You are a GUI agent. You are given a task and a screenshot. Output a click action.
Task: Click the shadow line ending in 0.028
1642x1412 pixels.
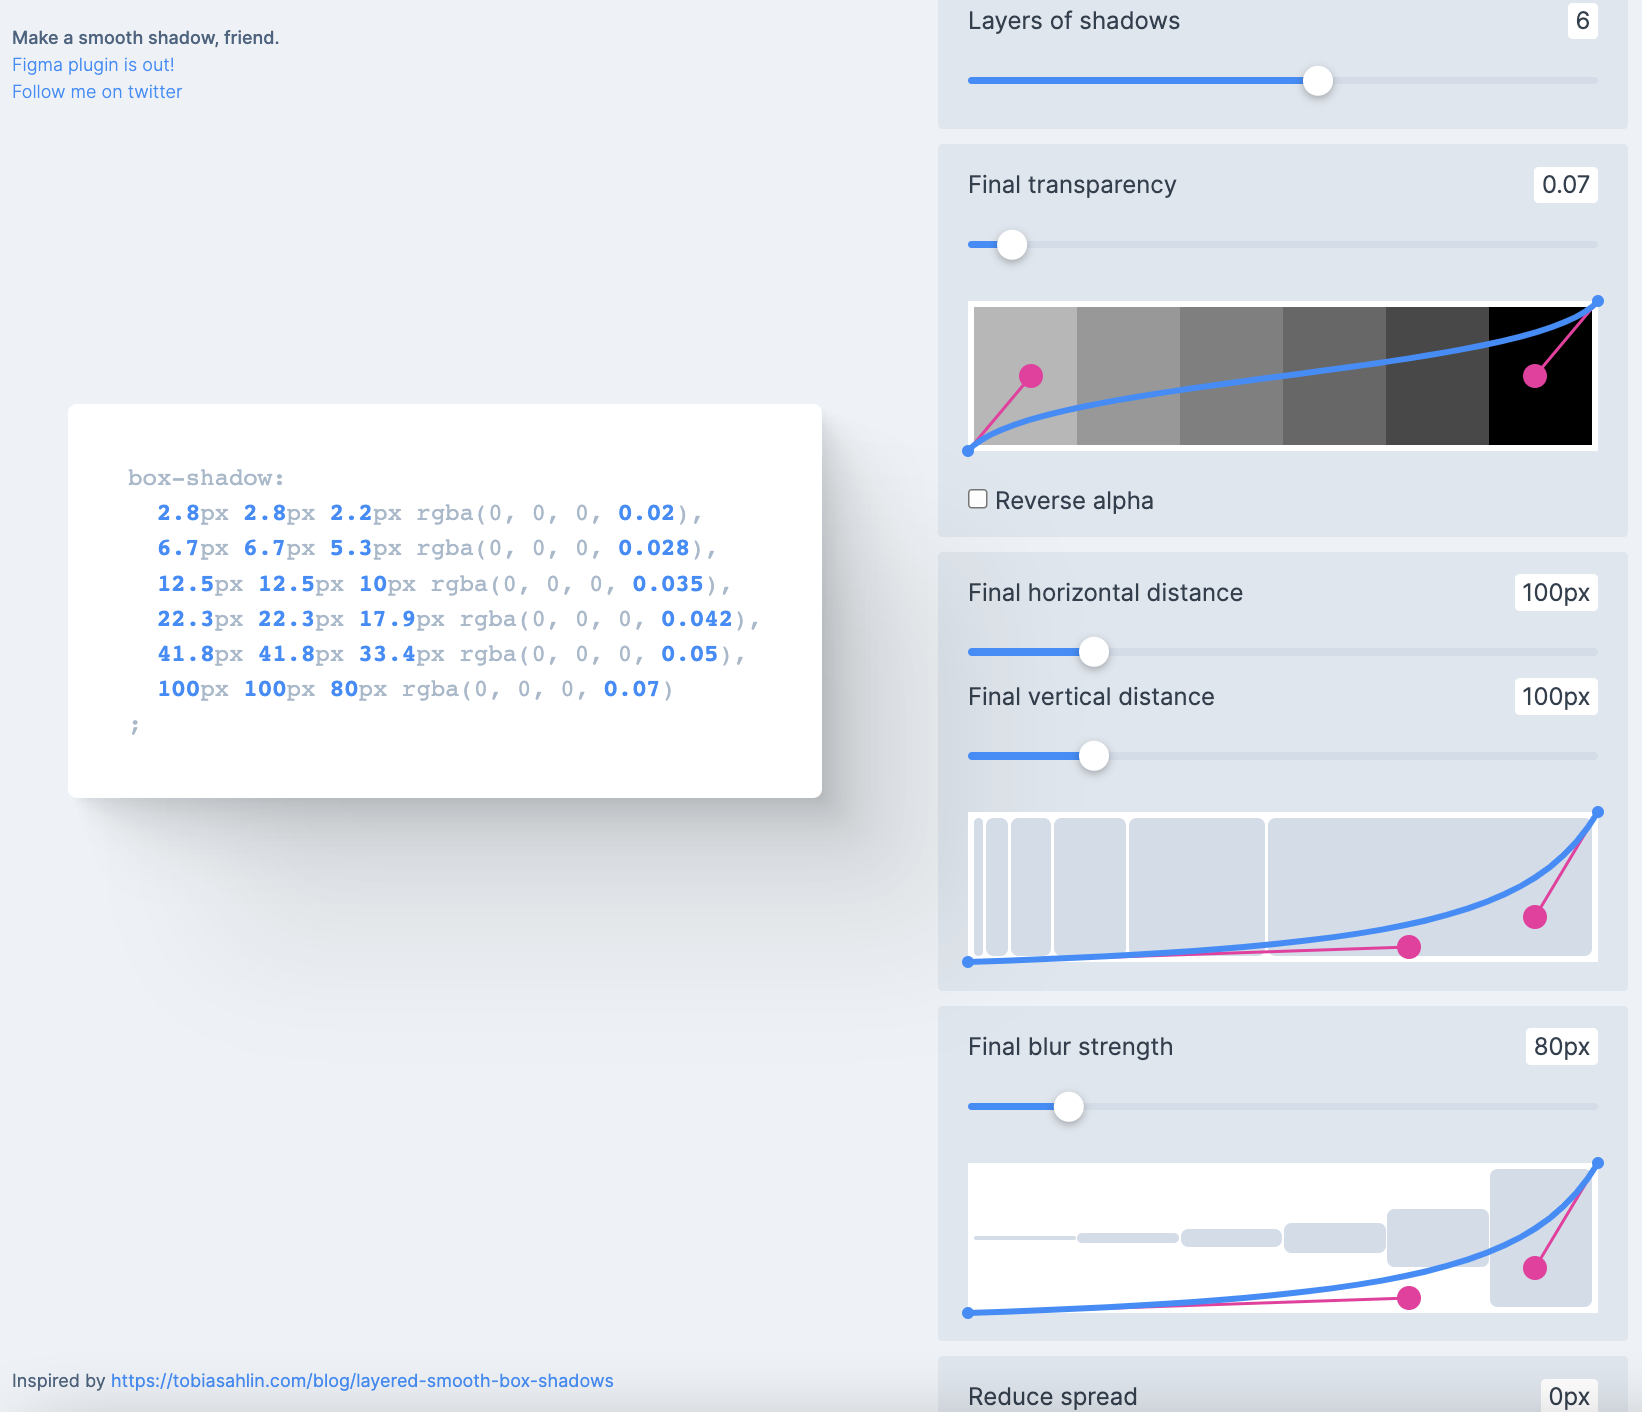[437, 548]
